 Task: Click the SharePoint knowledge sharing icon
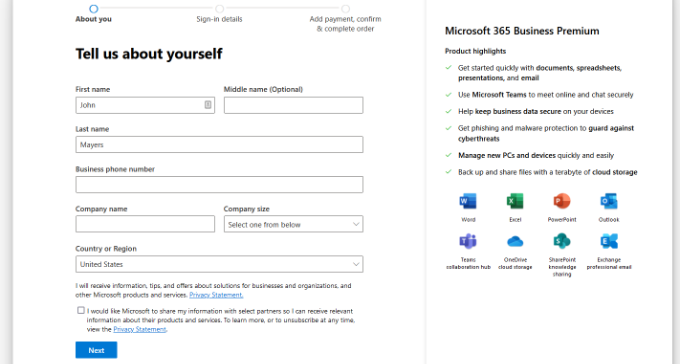pyautogui.click(x=562, y=241)
